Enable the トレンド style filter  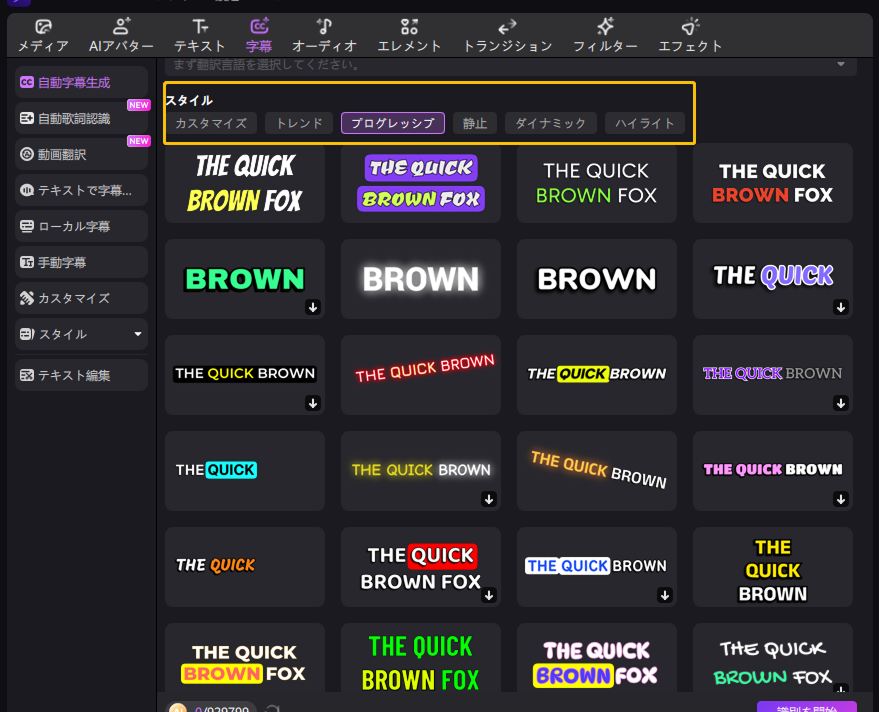pos(299,124)
